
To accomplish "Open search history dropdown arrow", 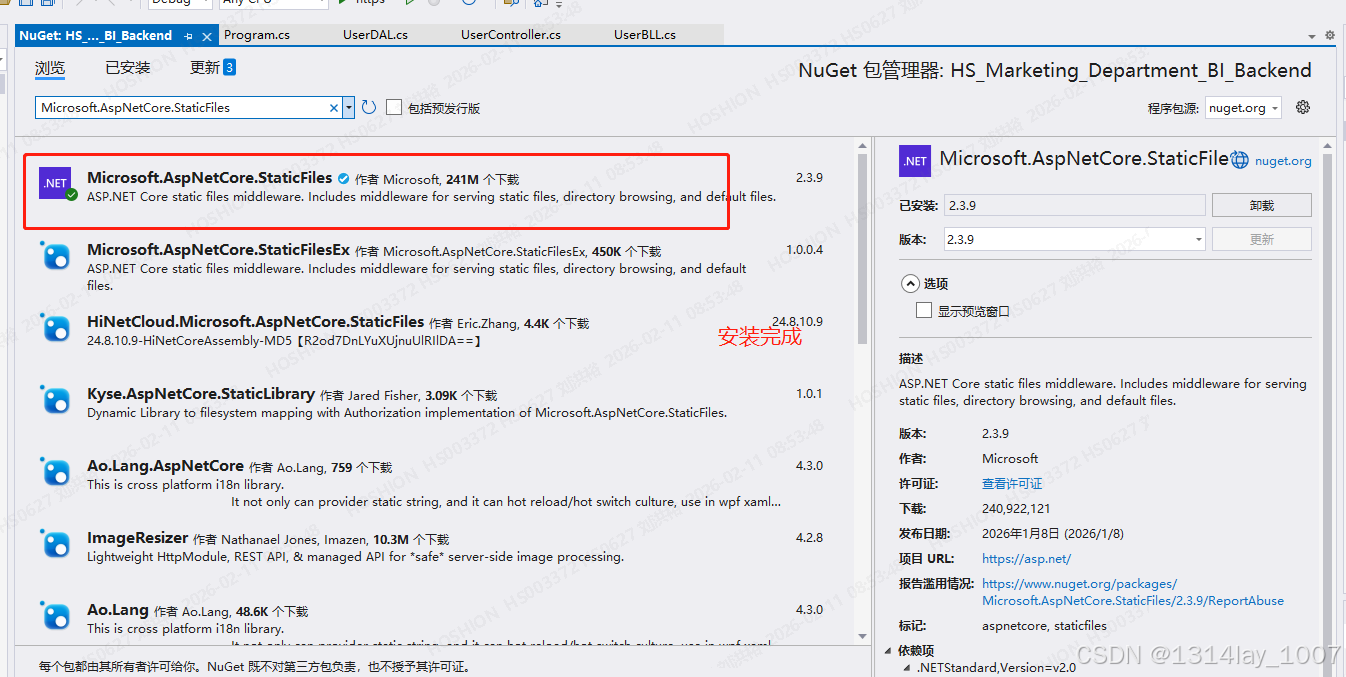I will tap(349, 107).
